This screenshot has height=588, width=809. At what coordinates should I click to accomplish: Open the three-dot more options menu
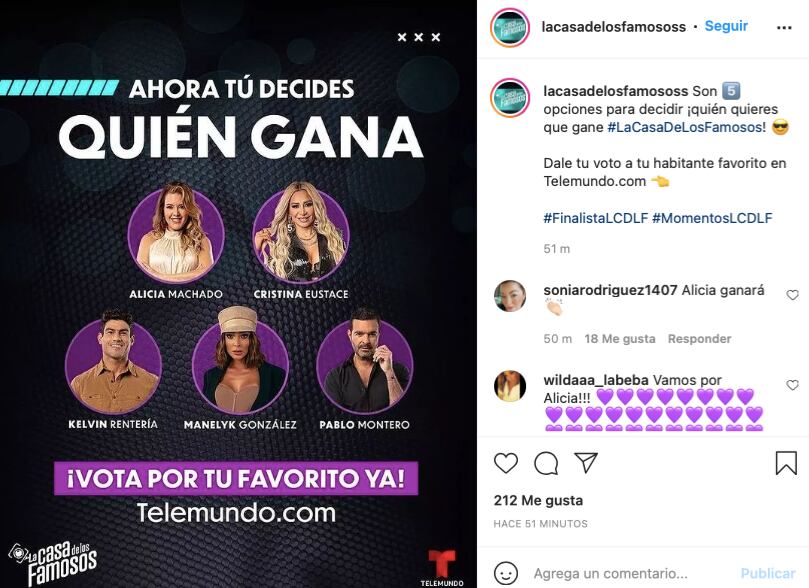coord(784,27)
